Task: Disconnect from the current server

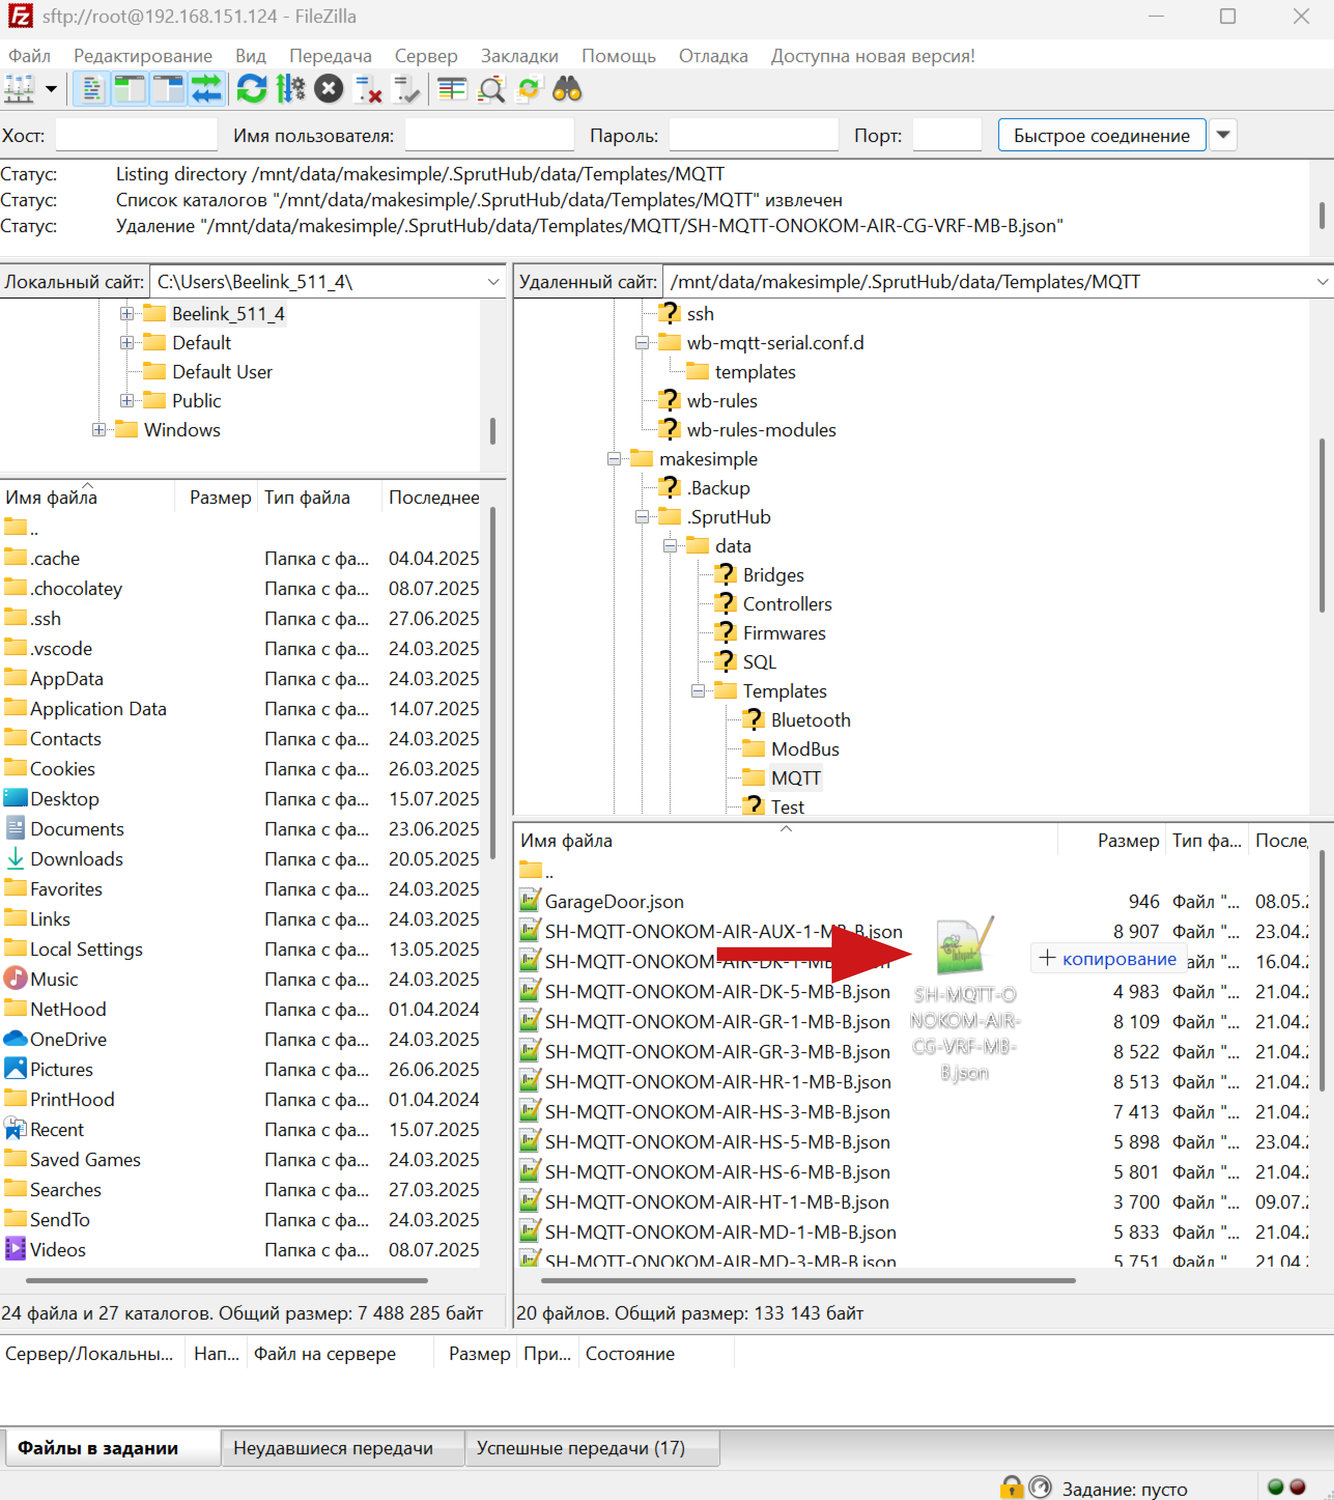Action: coord(368,90)
